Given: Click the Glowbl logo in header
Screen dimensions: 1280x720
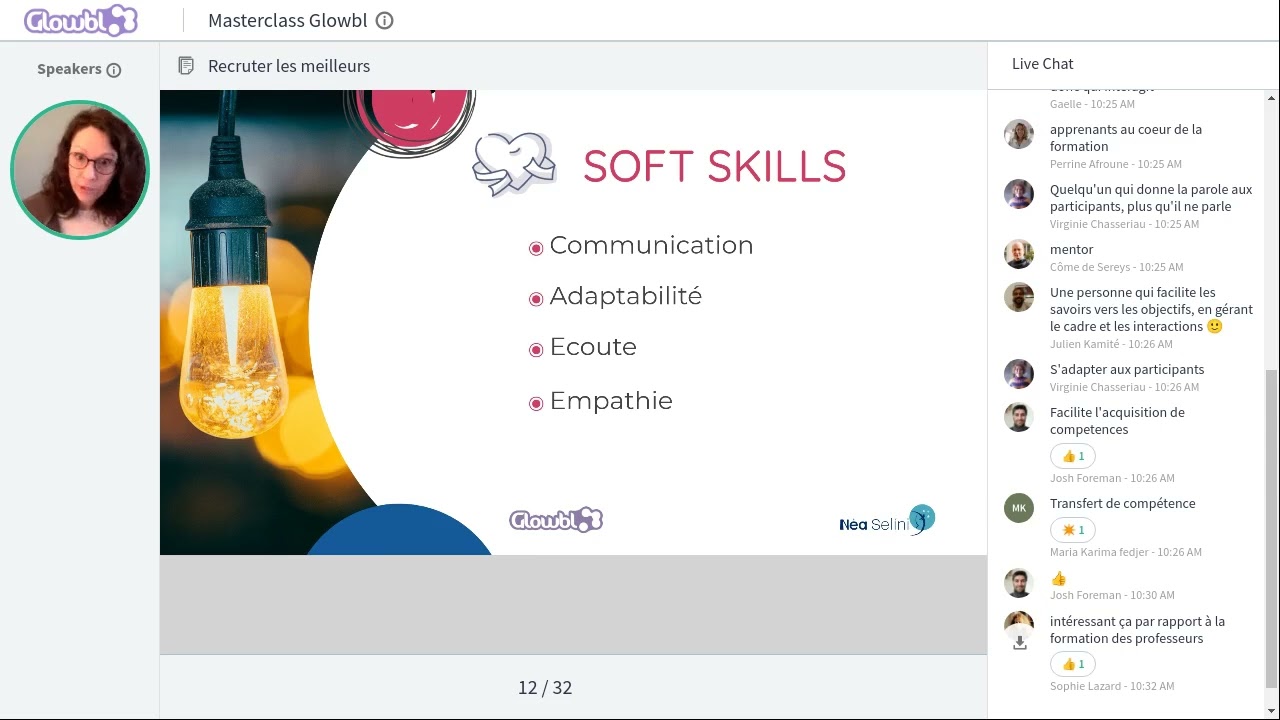Looking at the screenshot, I should coord(80,20).
